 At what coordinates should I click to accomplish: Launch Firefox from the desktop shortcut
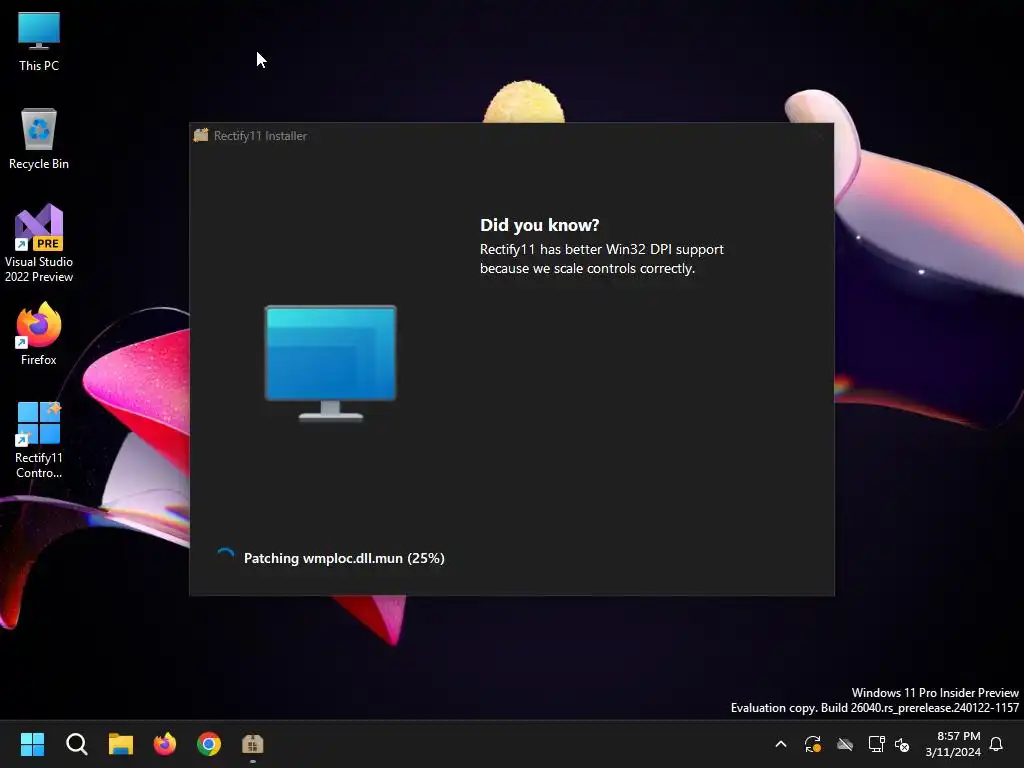pos(39,334)
